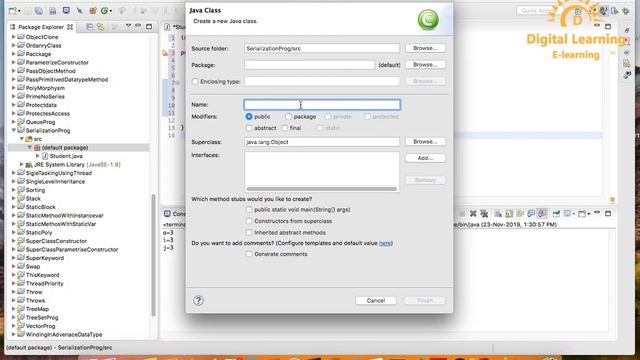Screen dimensions: 640x360
Task: Click the New wizard icon in toolbar
Action: 13,11
